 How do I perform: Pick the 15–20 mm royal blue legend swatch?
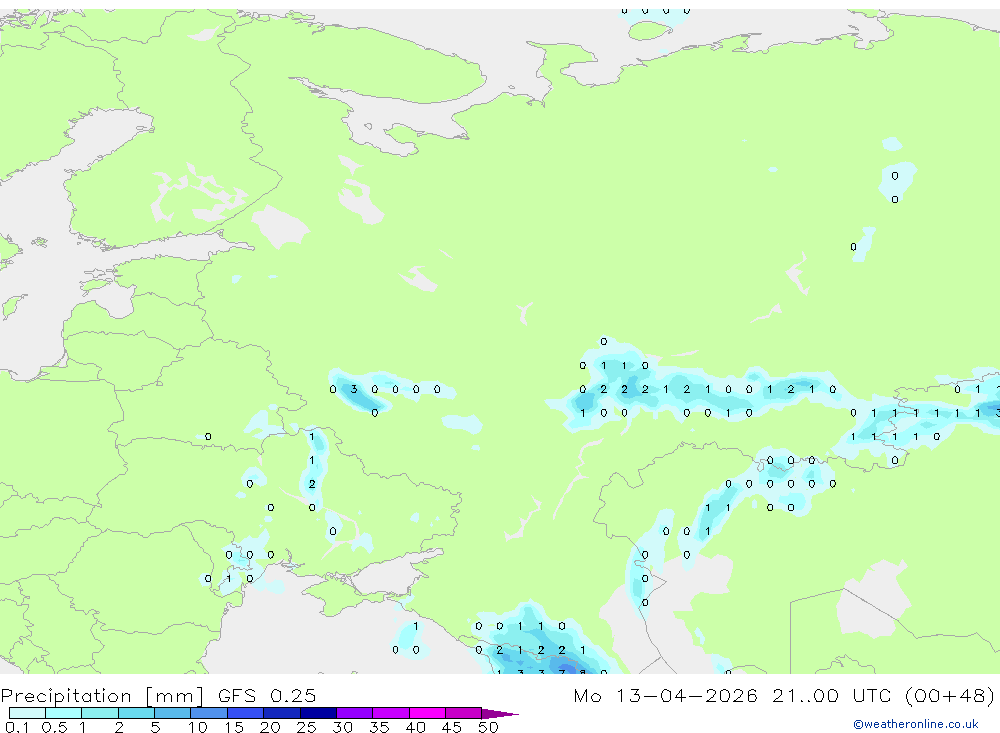pyautogui.click(x=246, y=713)
